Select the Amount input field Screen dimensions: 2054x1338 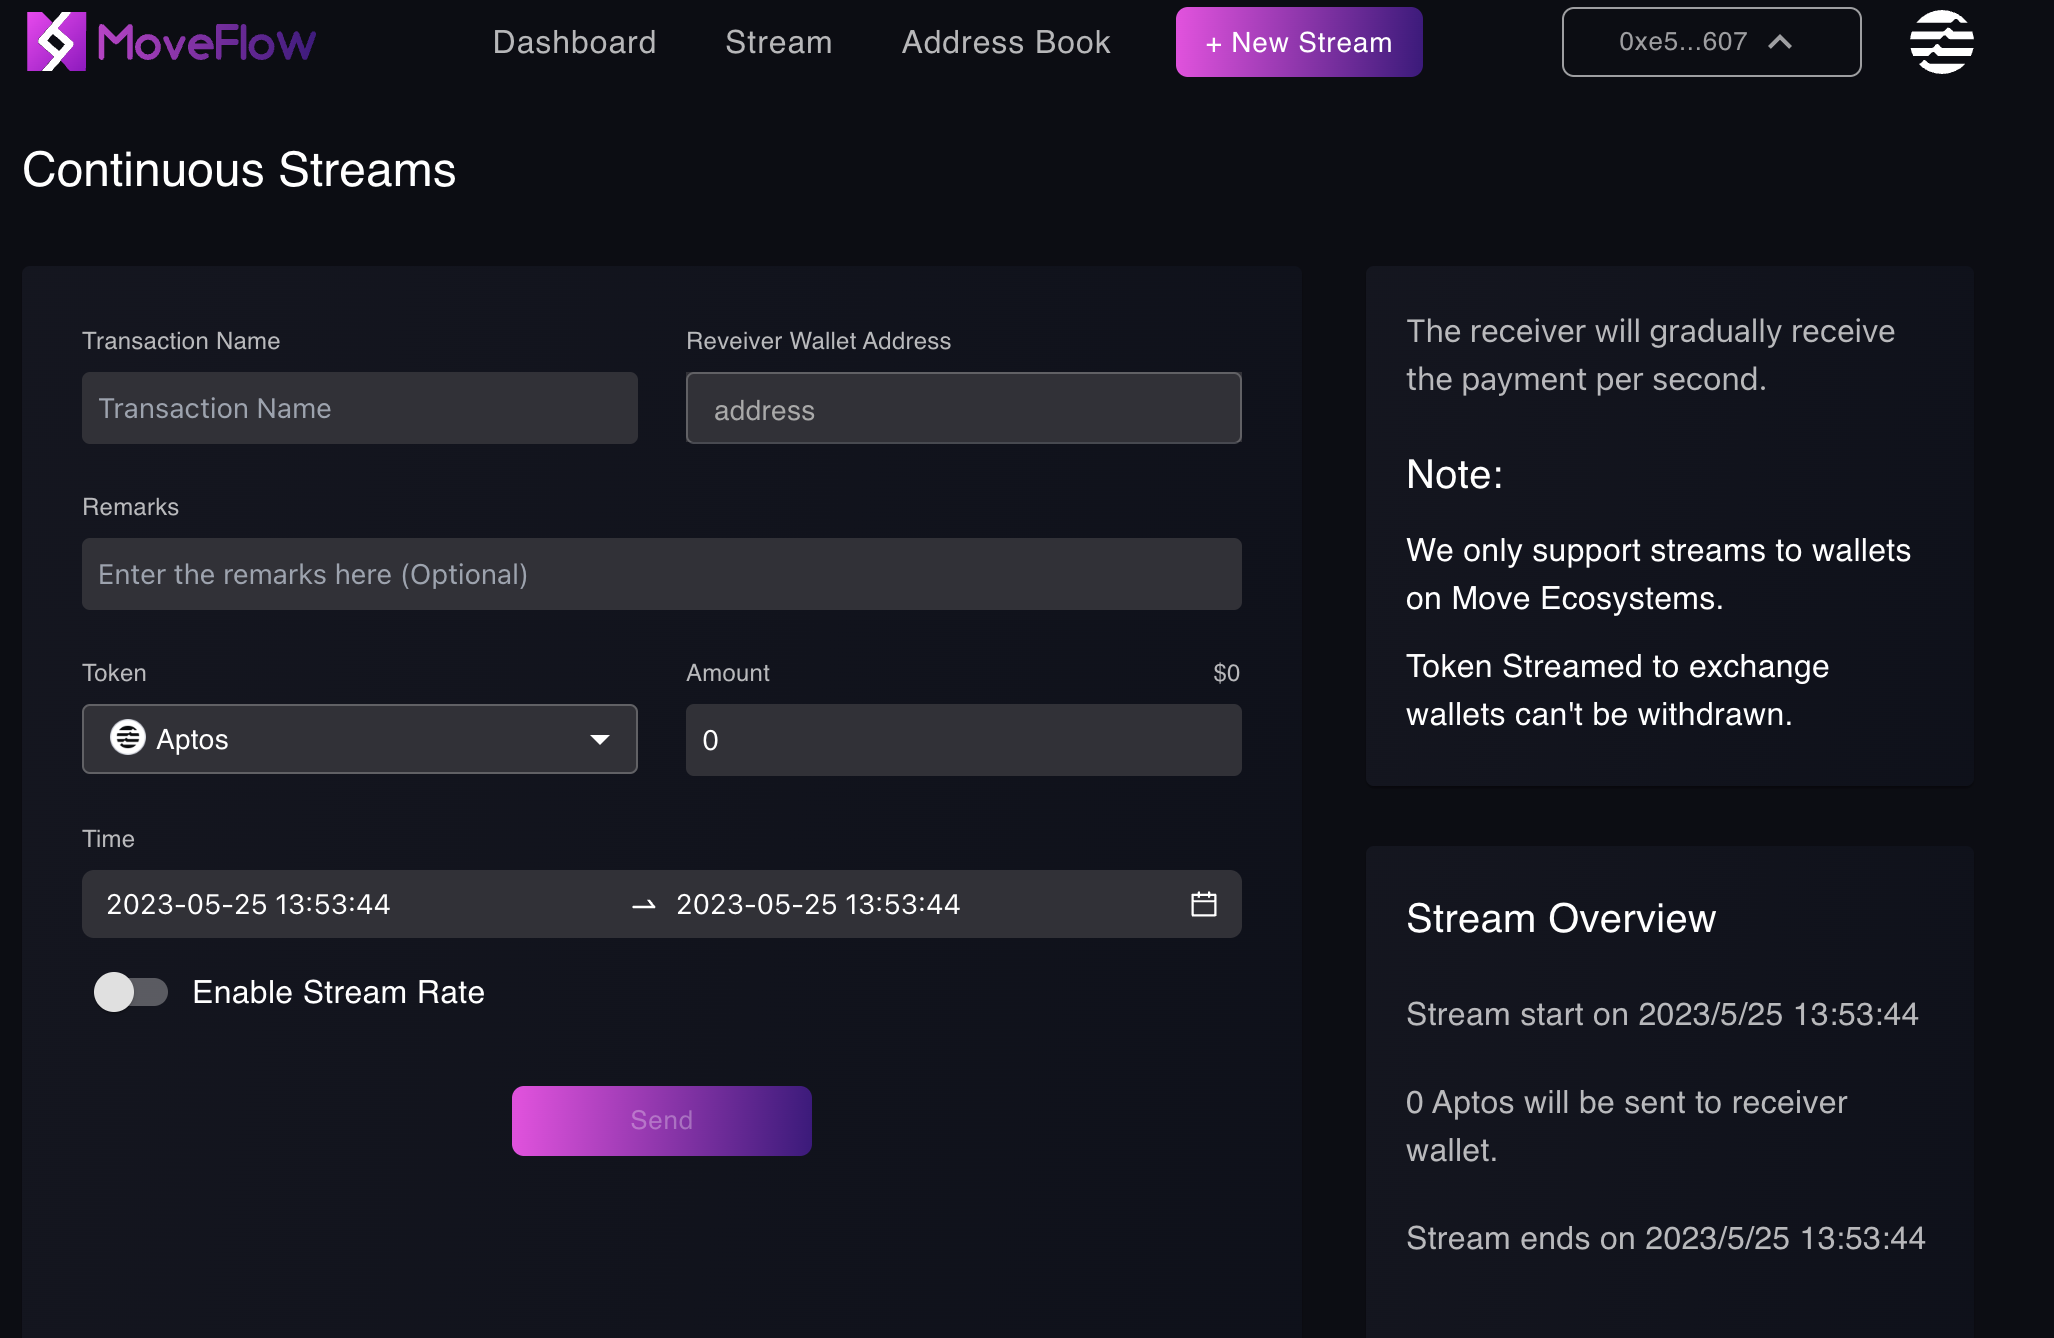[963, 740]
